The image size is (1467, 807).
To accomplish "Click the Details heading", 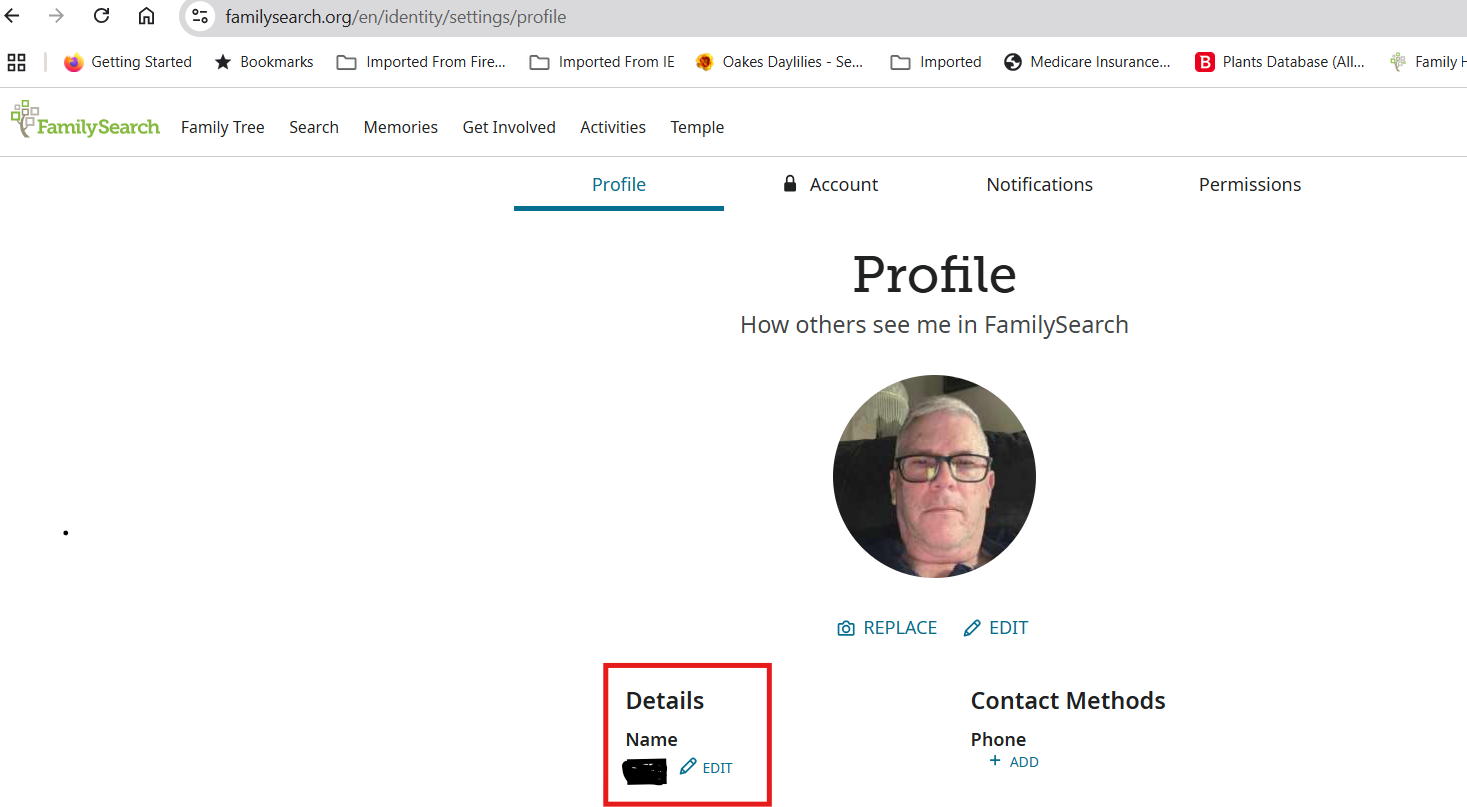I will pos(665,701).
